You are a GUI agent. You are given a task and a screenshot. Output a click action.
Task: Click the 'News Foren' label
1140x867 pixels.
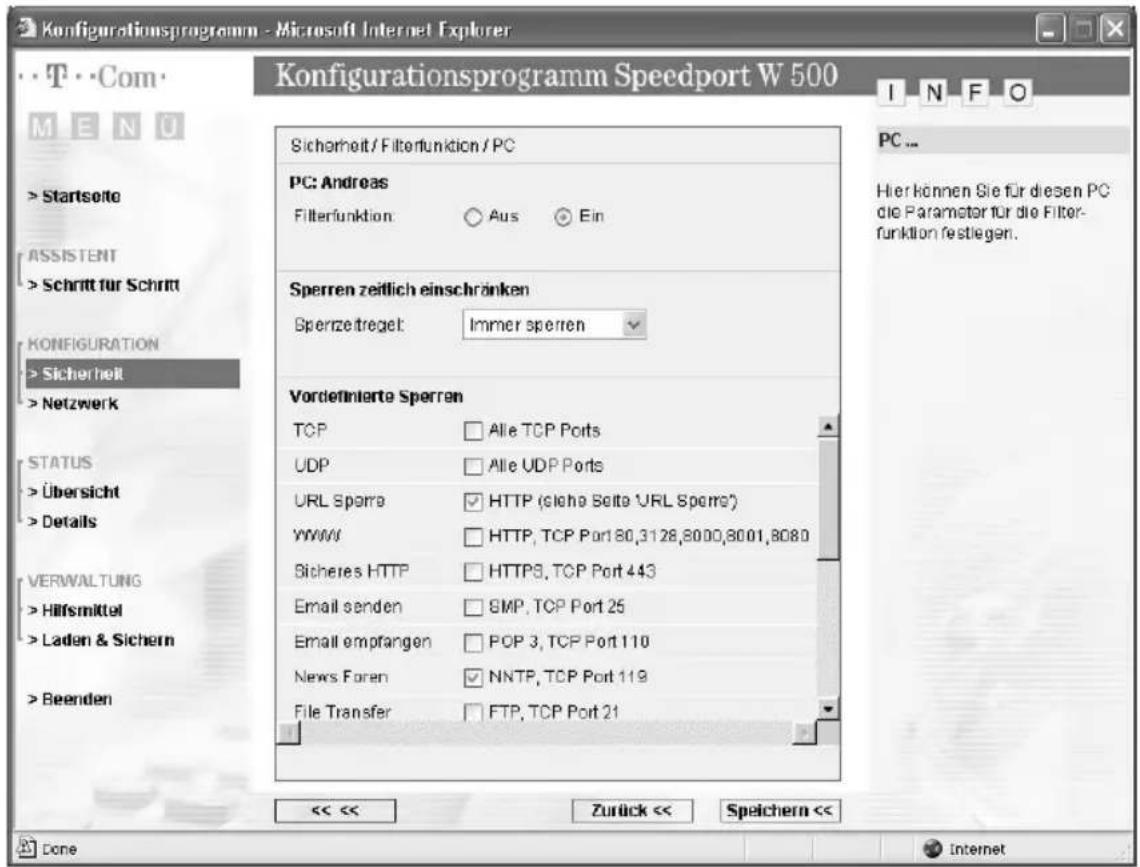341,677
